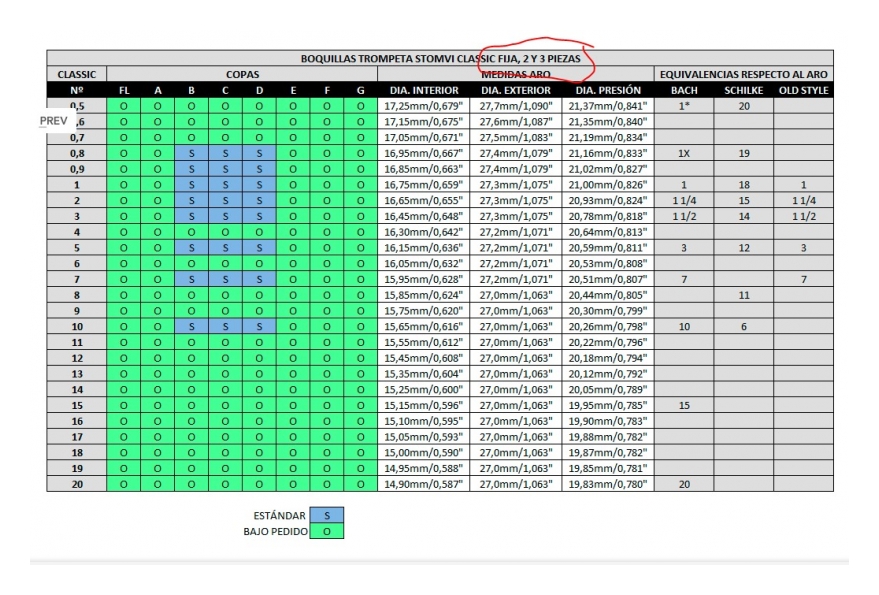
Task: Click interior diameter 16,15mm/0,636"
Action: tap(424, 247)
